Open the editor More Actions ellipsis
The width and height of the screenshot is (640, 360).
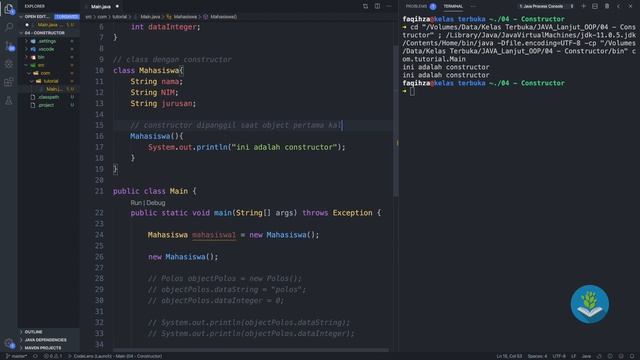click(389, 6)
